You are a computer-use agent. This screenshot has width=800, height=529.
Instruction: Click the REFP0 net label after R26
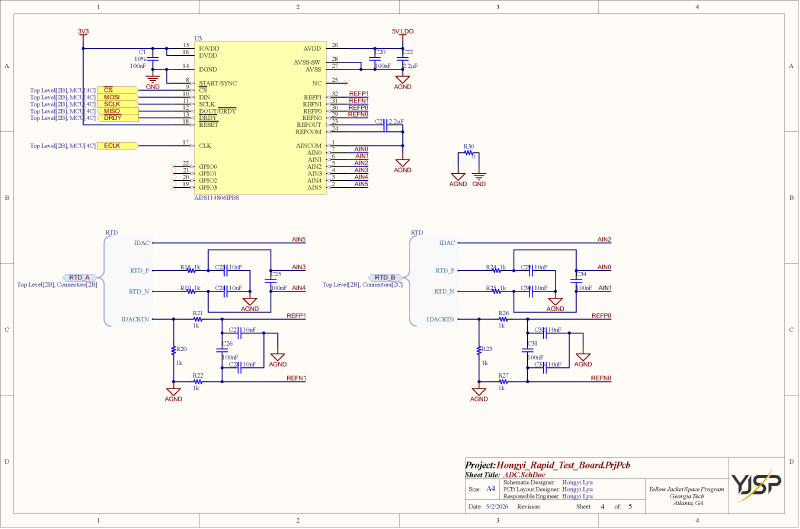click(x=601, y=316)
